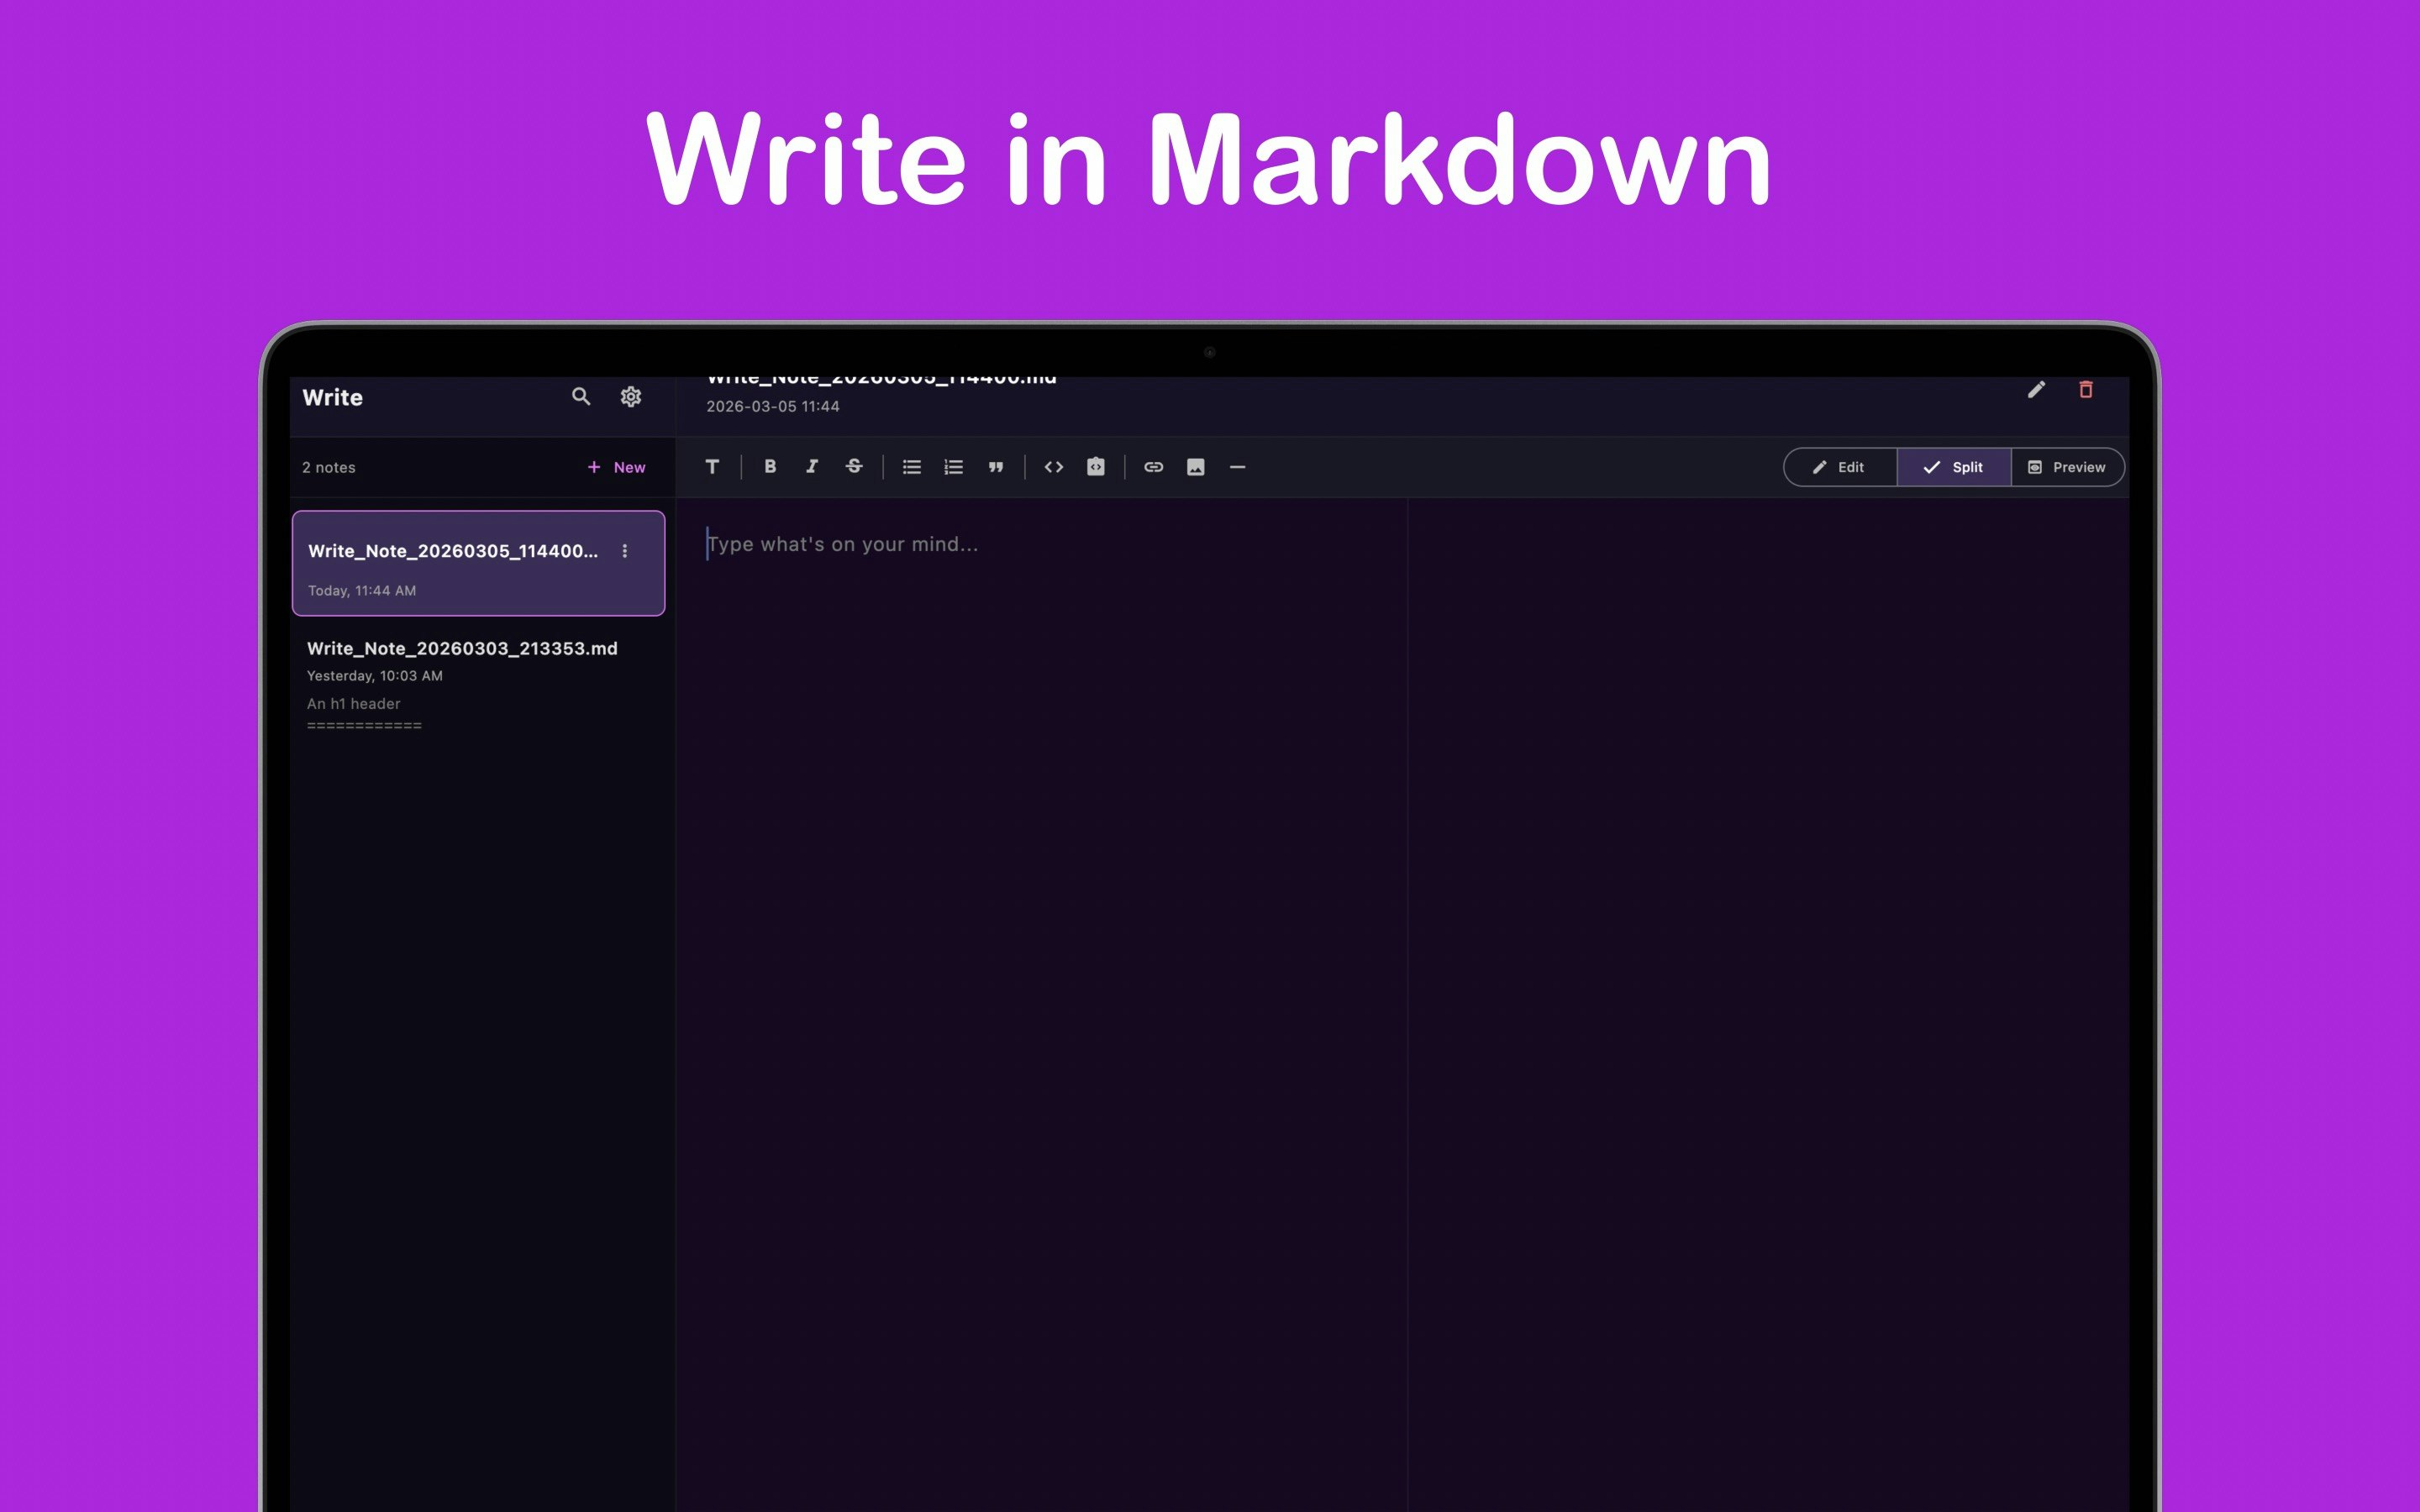Switch to Edit view mode
The height and width of the screenshot is (1512, 2420).
(1840, 467)
